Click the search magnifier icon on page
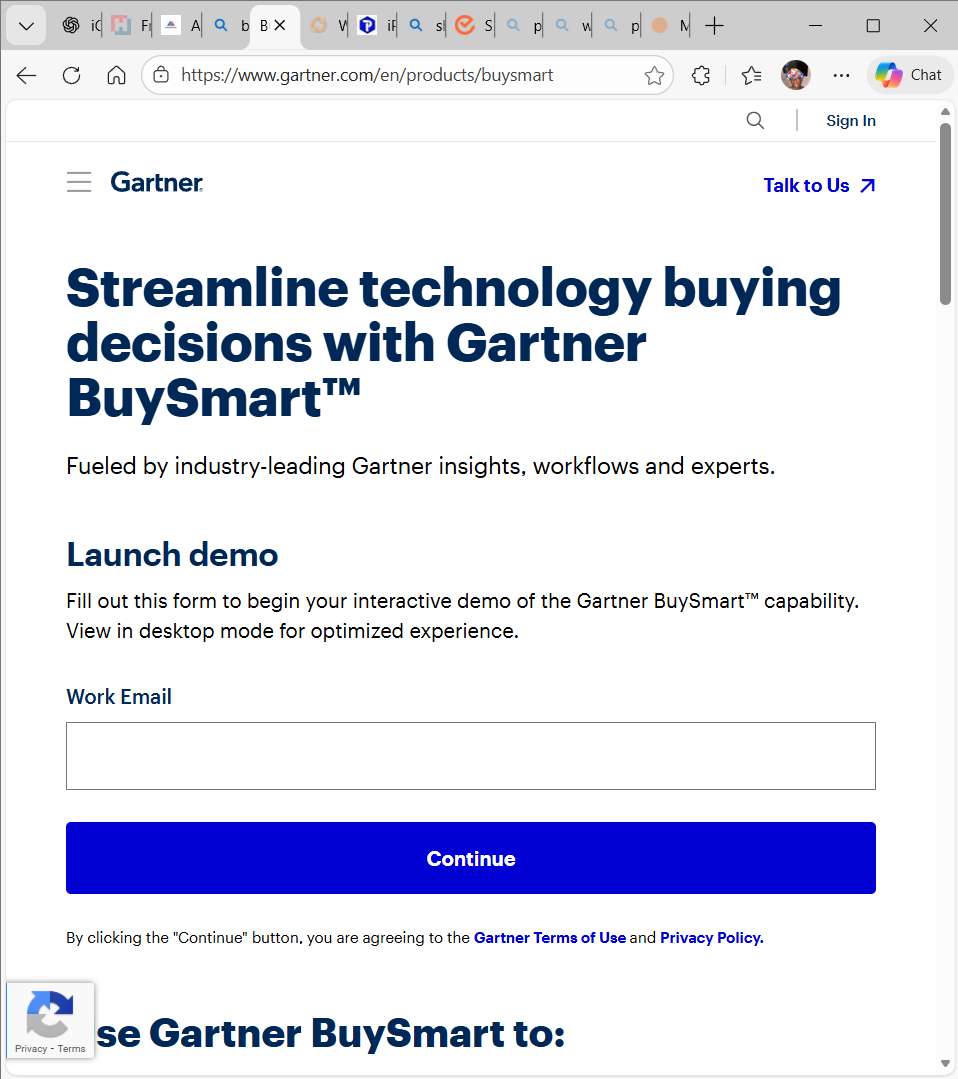The width and height of the screenshot is (958, 1079). coord(755,121)
